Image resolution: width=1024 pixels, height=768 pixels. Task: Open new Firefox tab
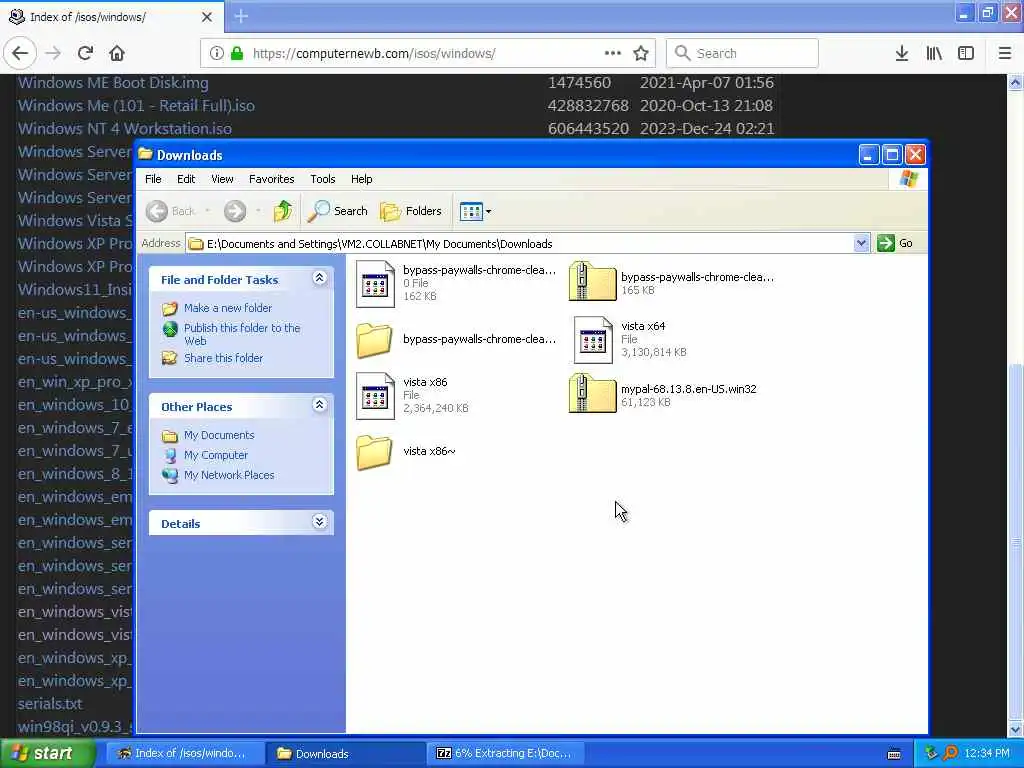click(x=241, y=16)
